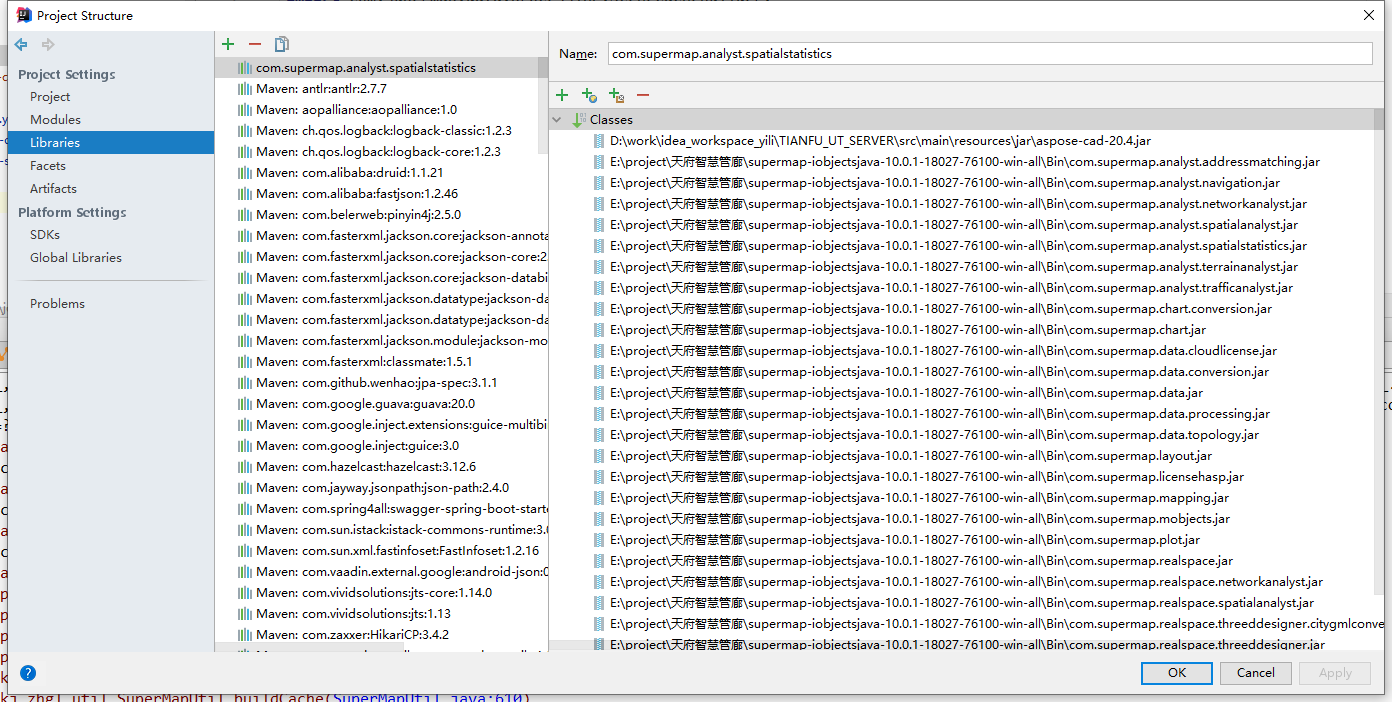Image resolution: width=1392 pixels, height=702 pixels.
Task: Select Maven: ch.qos.logback:logback-classic:1.2.3
Action: click(x=382, y=131)
